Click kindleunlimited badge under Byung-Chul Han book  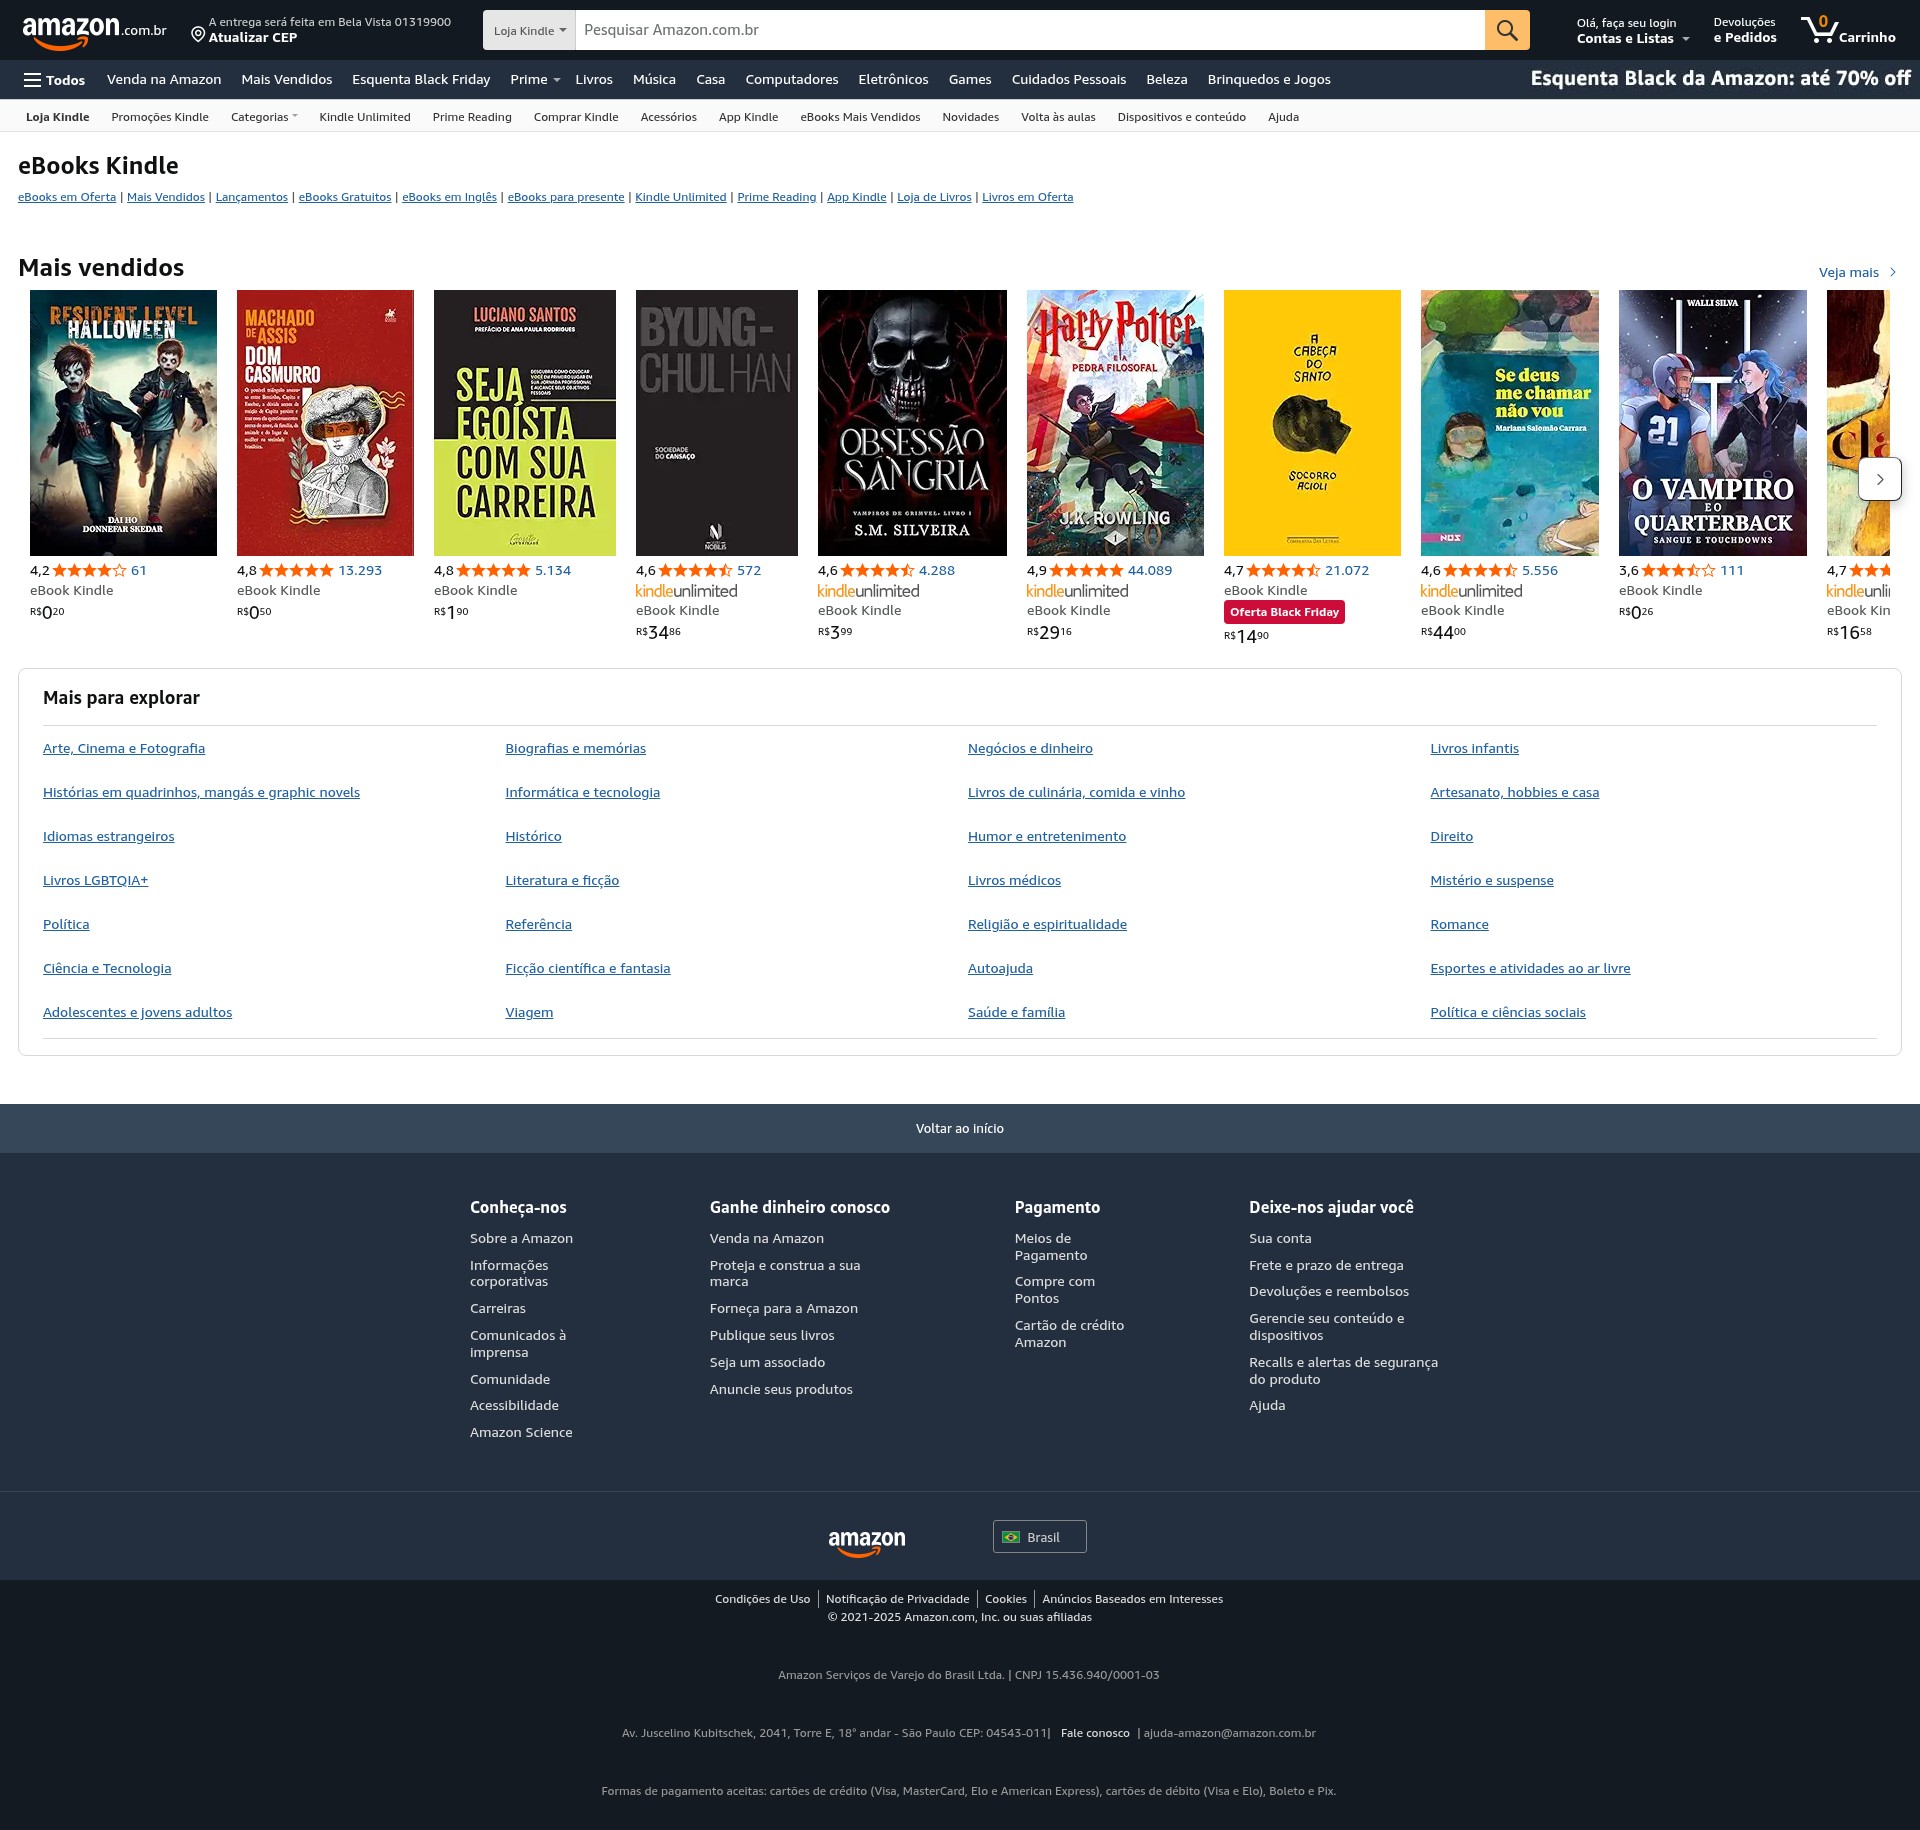tap(686, 591)
